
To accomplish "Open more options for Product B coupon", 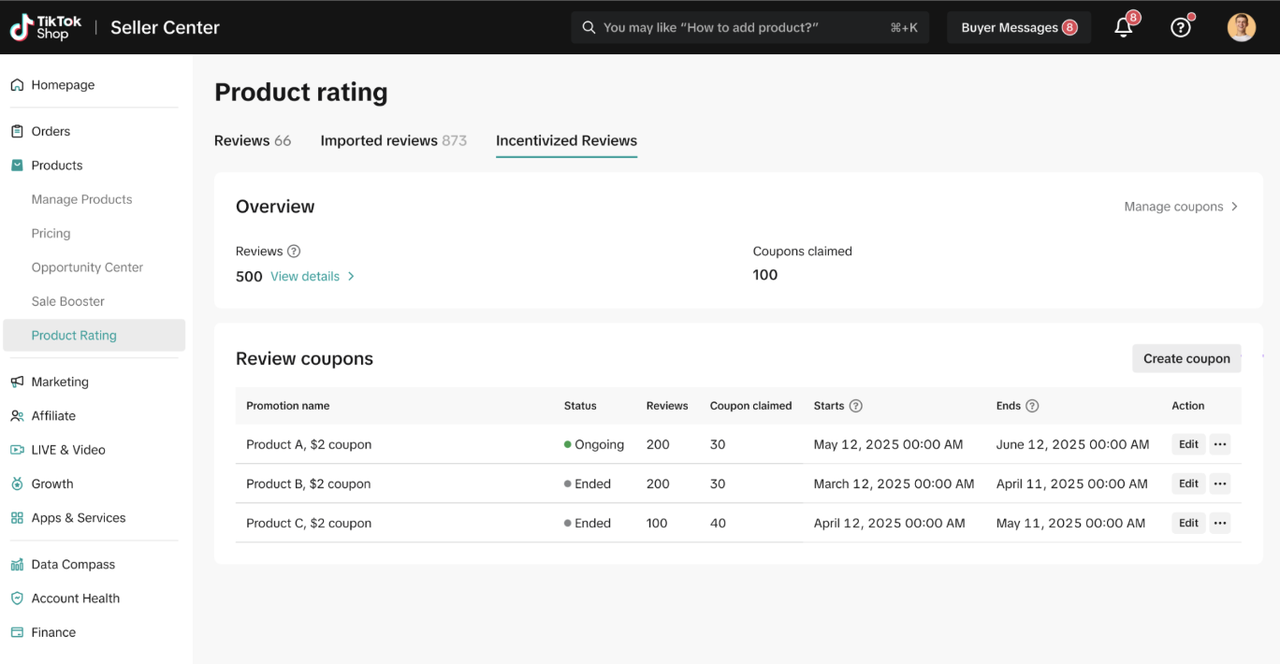I will [1219, 484].
